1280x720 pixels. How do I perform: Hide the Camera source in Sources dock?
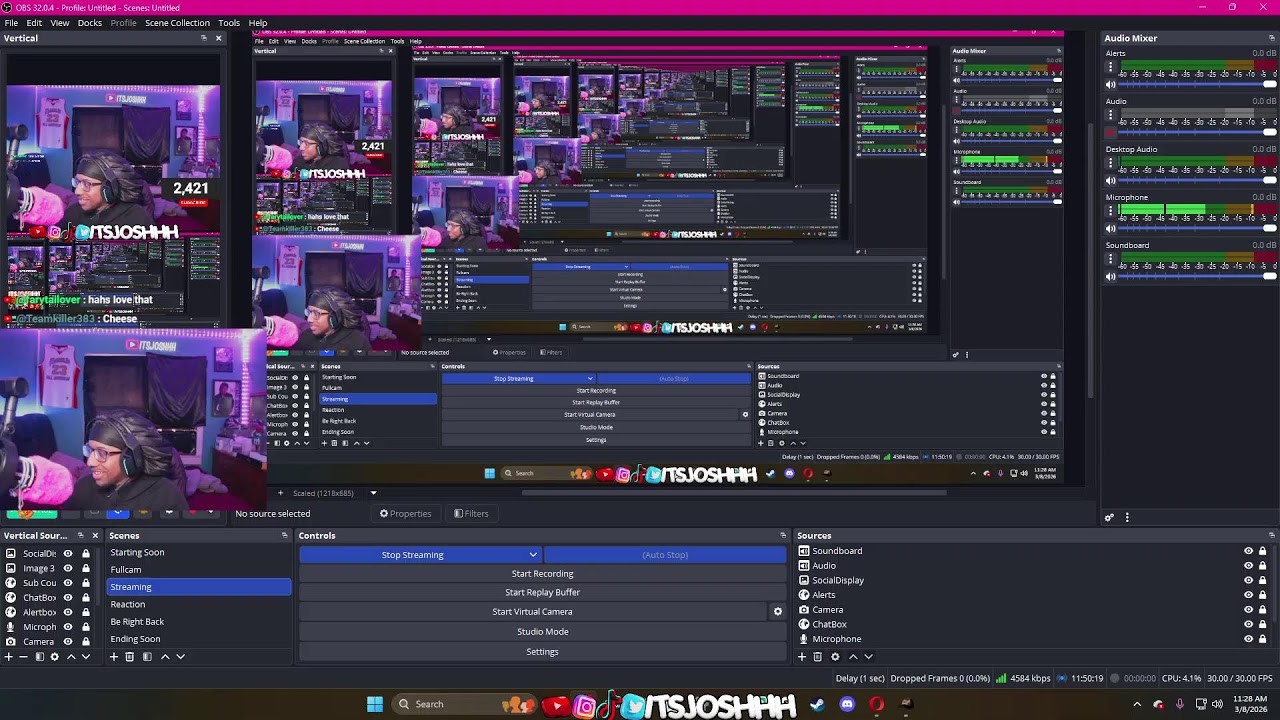click(1248, 610)
